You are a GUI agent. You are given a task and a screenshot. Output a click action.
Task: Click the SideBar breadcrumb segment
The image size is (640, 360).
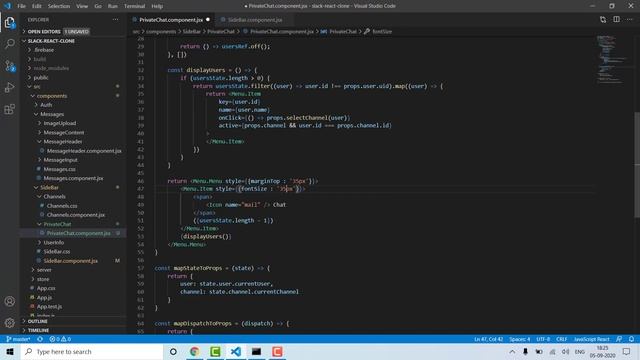pos(191,31)
